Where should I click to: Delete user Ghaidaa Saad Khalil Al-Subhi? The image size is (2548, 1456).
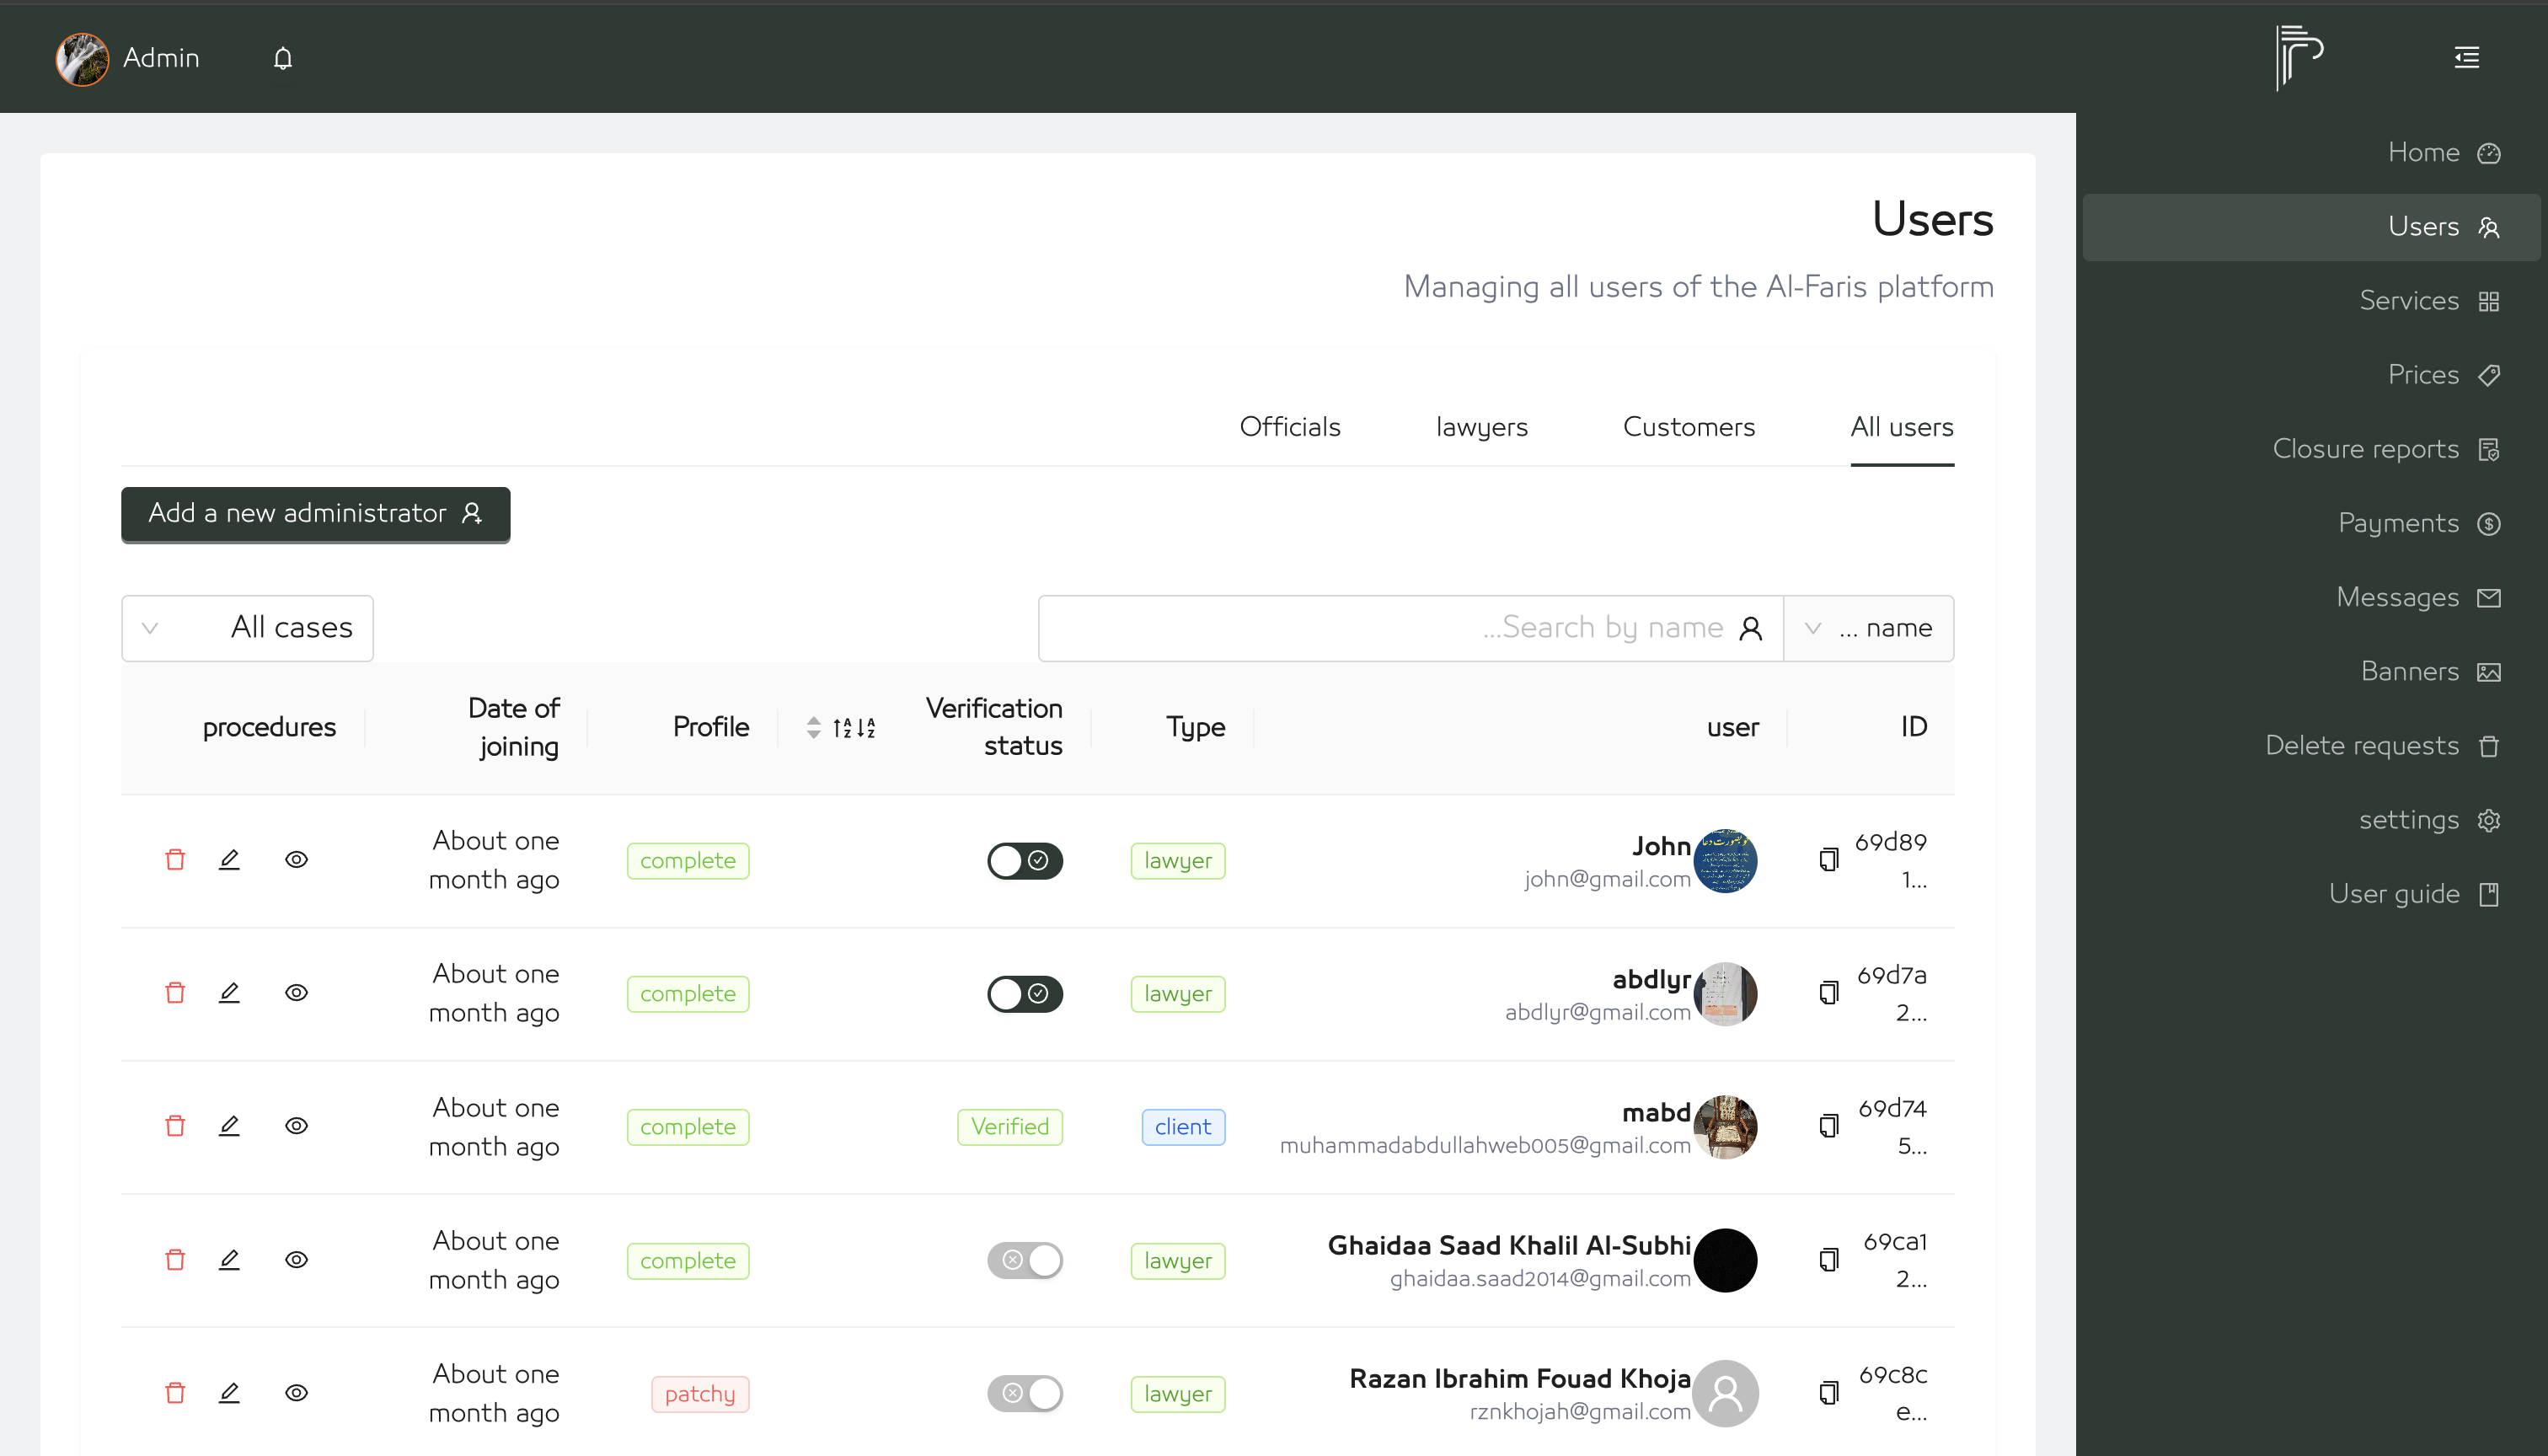[x=175, y=1260]
